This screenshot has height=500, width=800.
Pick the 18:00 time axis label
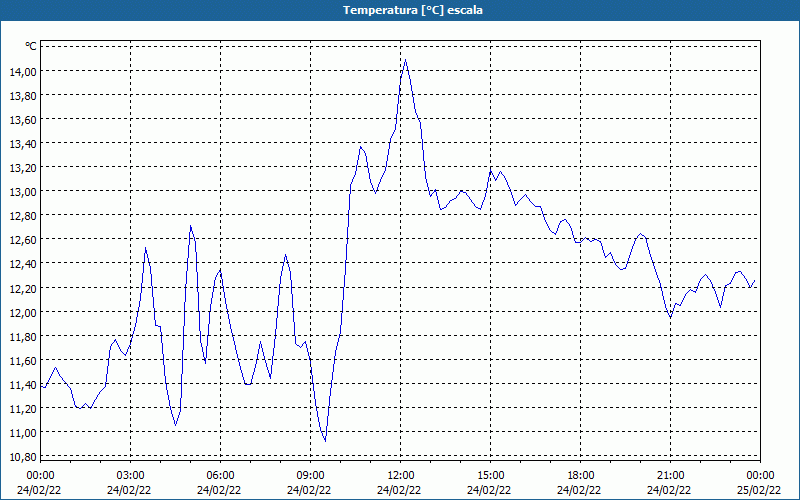click(580, 475)
